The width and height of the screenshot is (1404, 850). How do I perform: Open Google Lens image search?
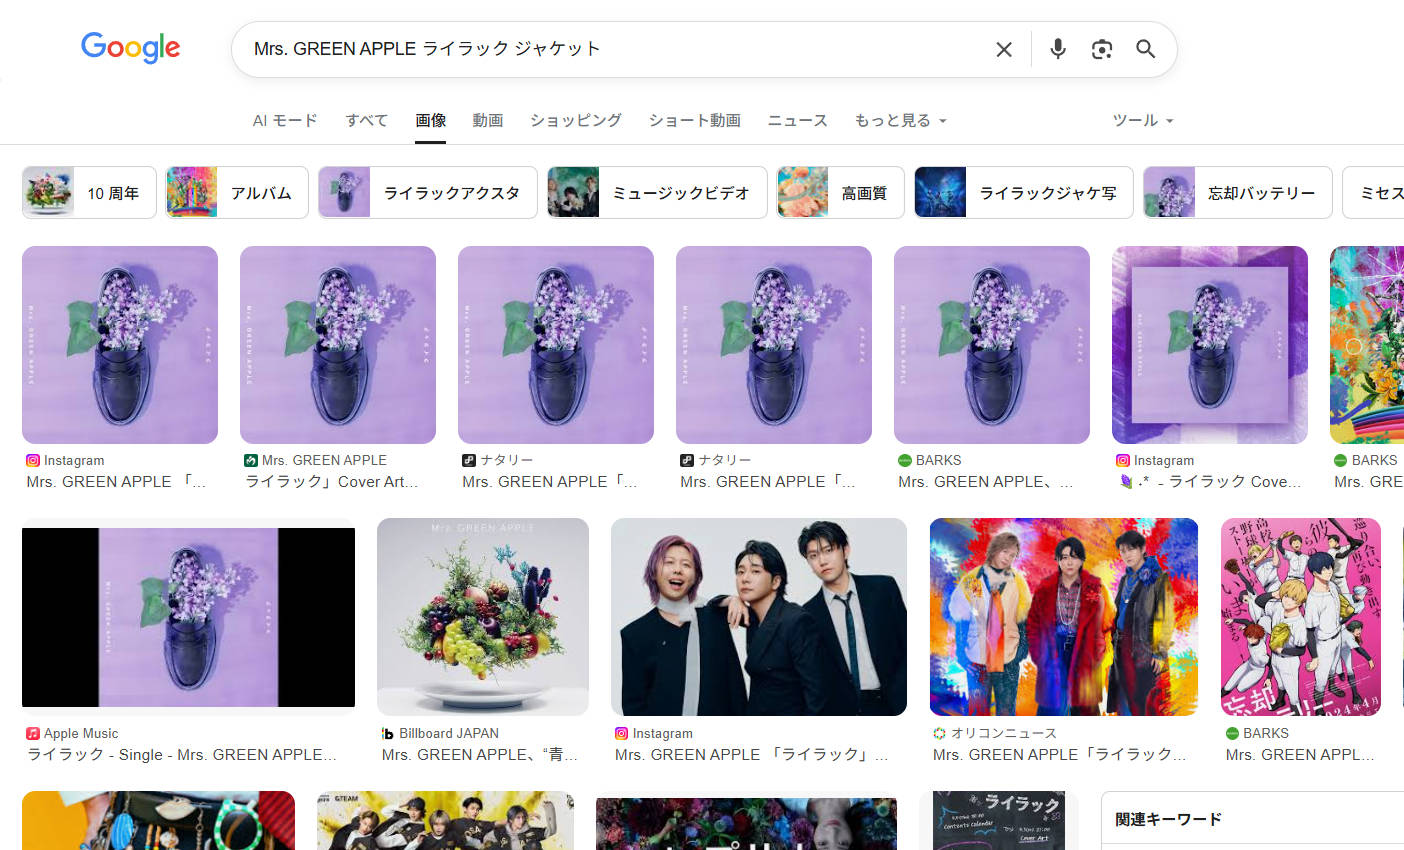(1101, 48)
